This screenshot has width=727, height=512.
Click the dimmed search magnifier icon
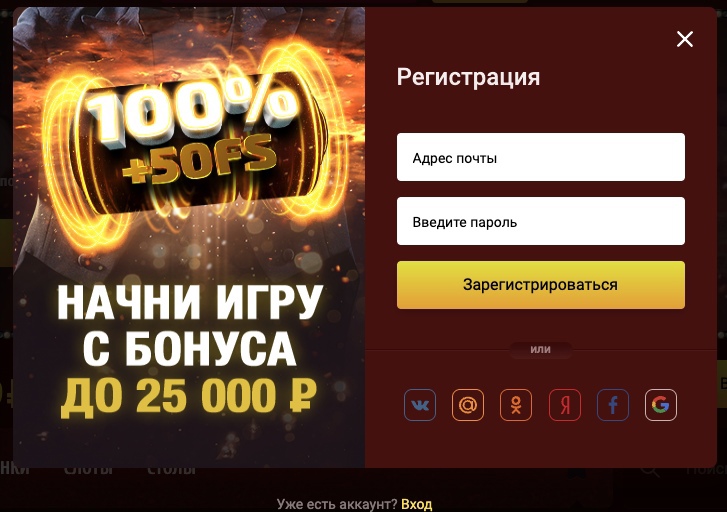(650, 470)
